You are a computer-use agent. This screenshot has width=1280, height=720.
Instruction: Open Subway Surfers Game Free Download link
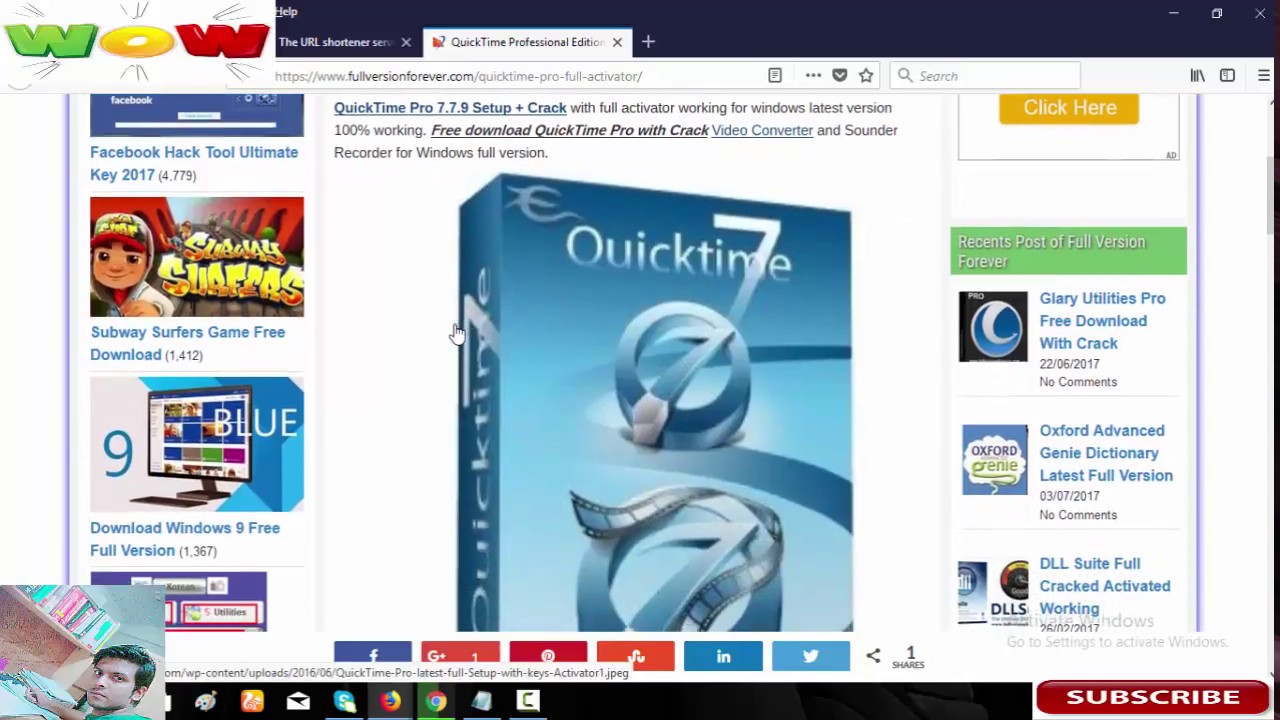pos(188,343)
